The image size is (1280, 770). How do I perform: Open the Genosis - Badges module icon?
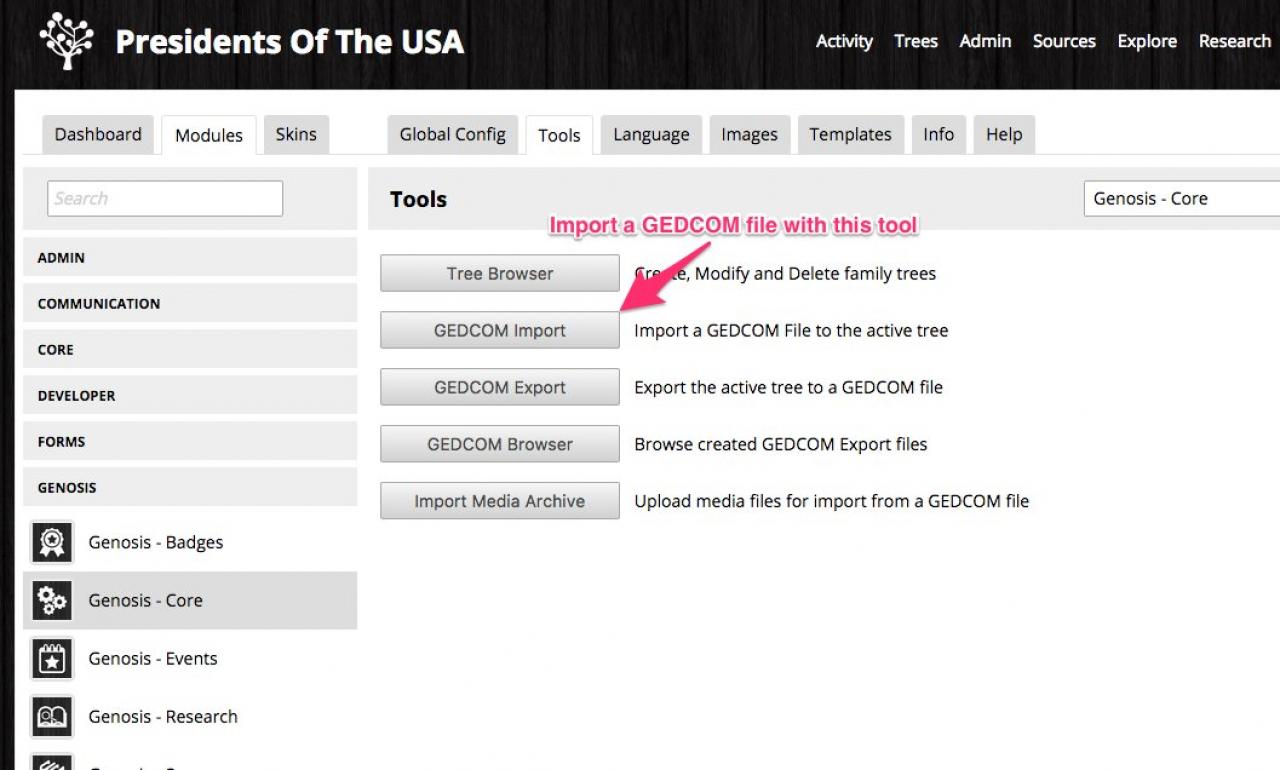pos(51,543)
